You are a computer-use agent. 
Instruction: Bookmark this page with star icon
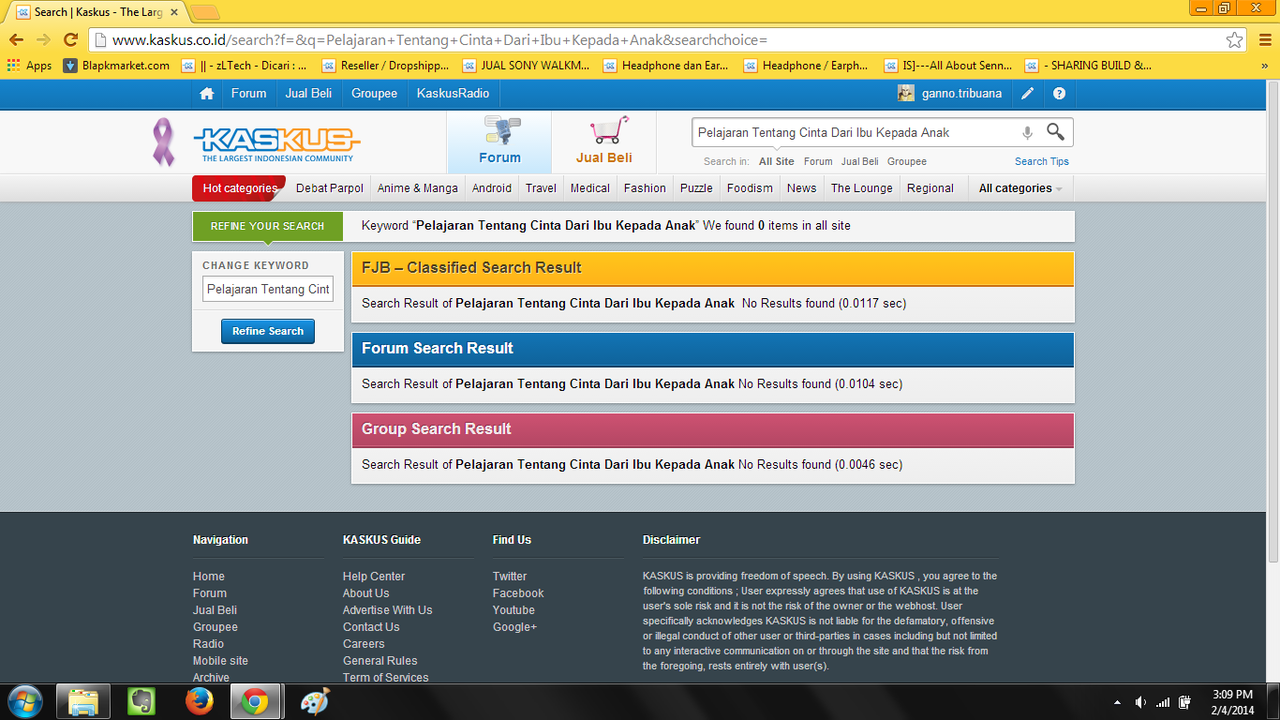(x=1235, y=40)
